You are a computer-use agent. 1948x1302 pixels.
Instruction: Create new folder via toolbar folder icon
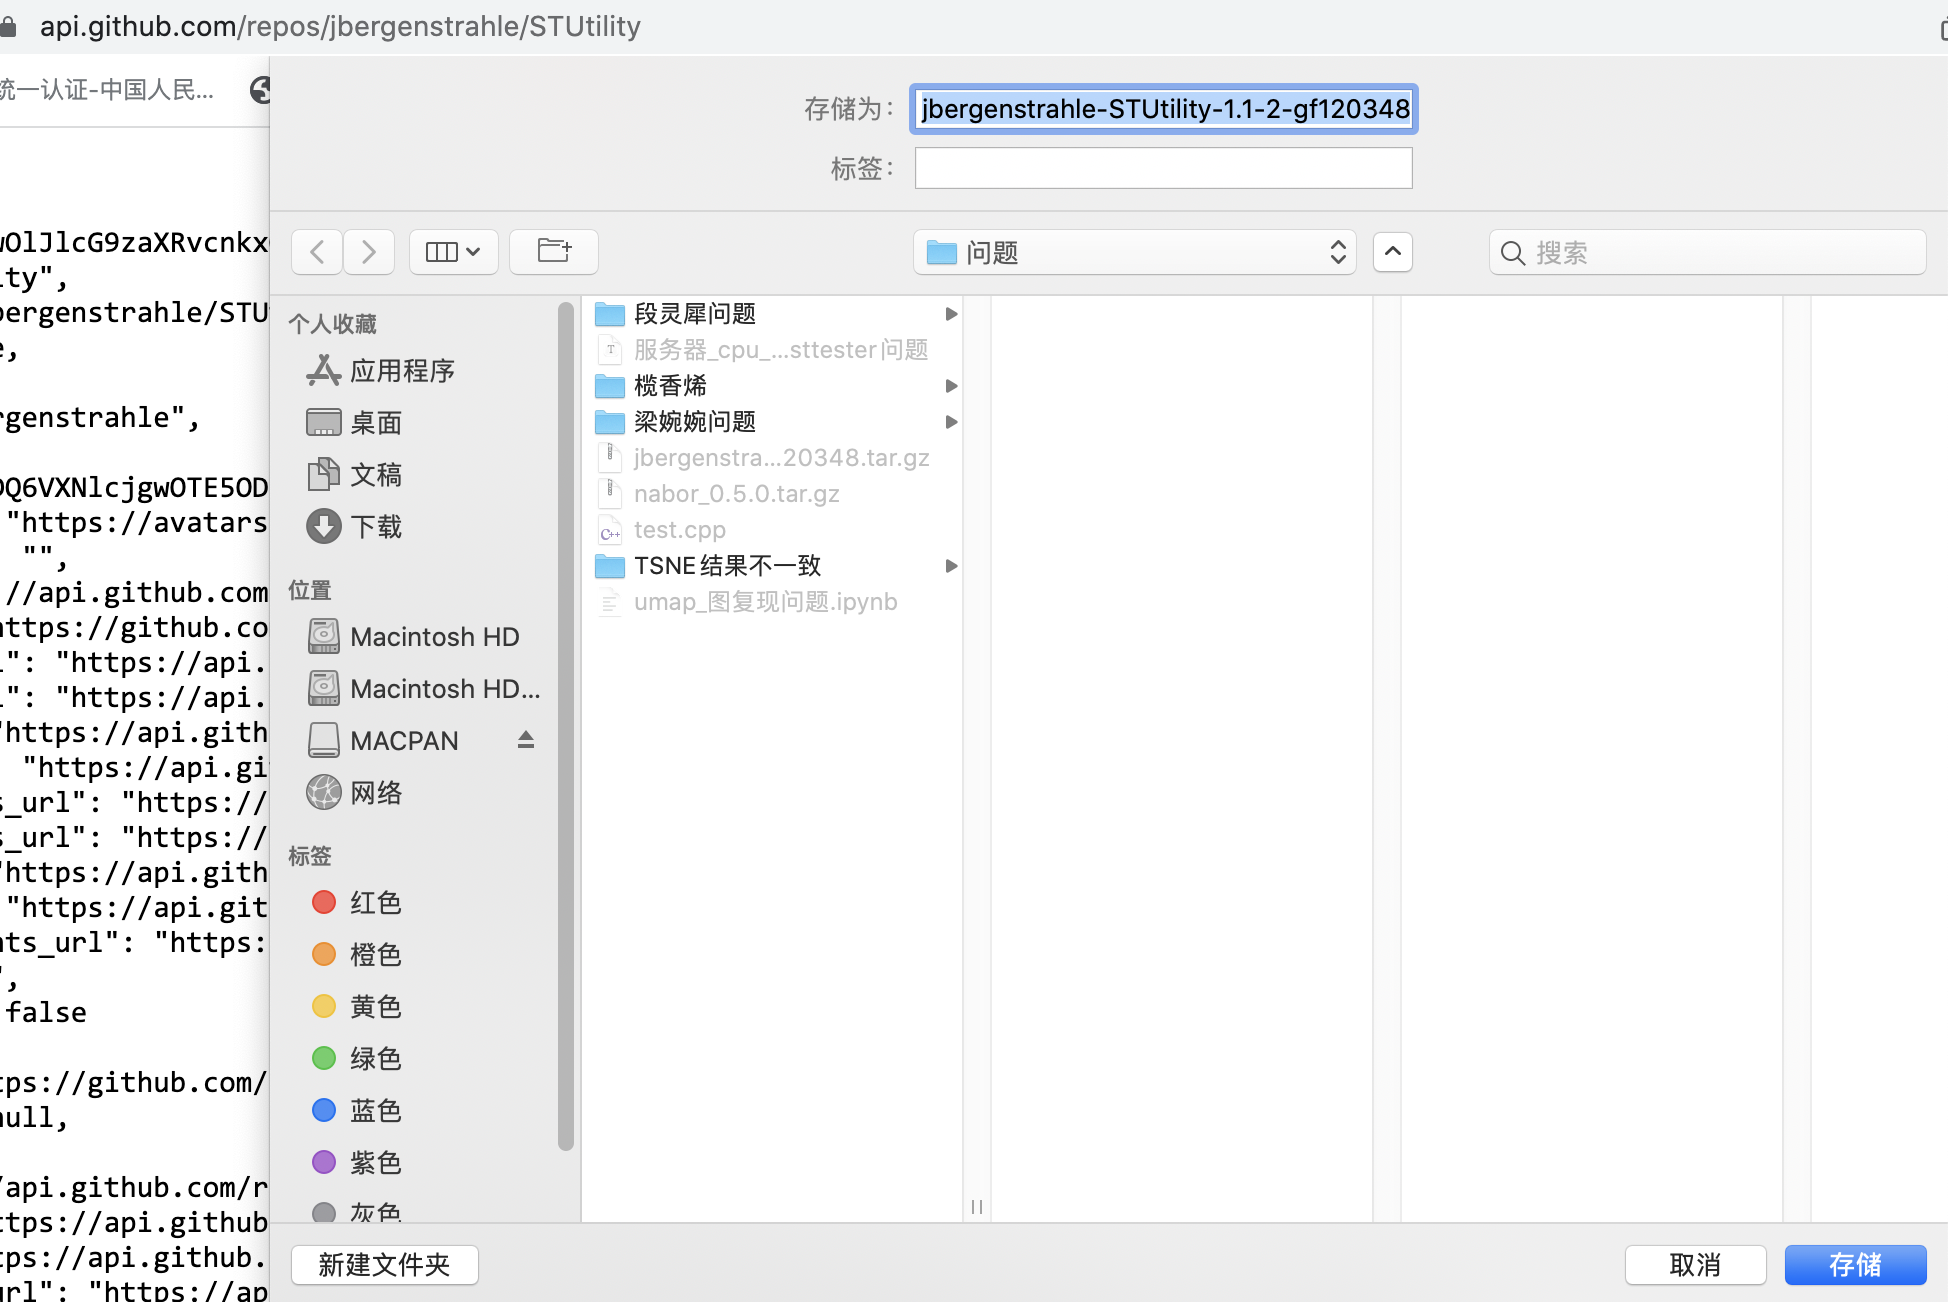click(x=554, y=252)
